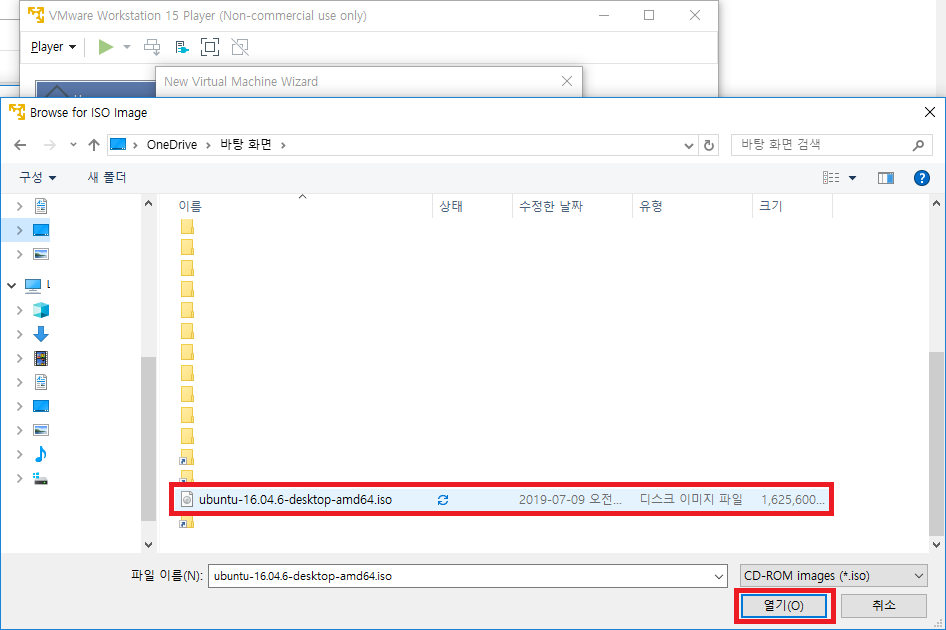Image resolution: width=946 pixels, height=630 pixels.
Task: Click the navigation tree scroll up arrow
Action: (148, 204)
